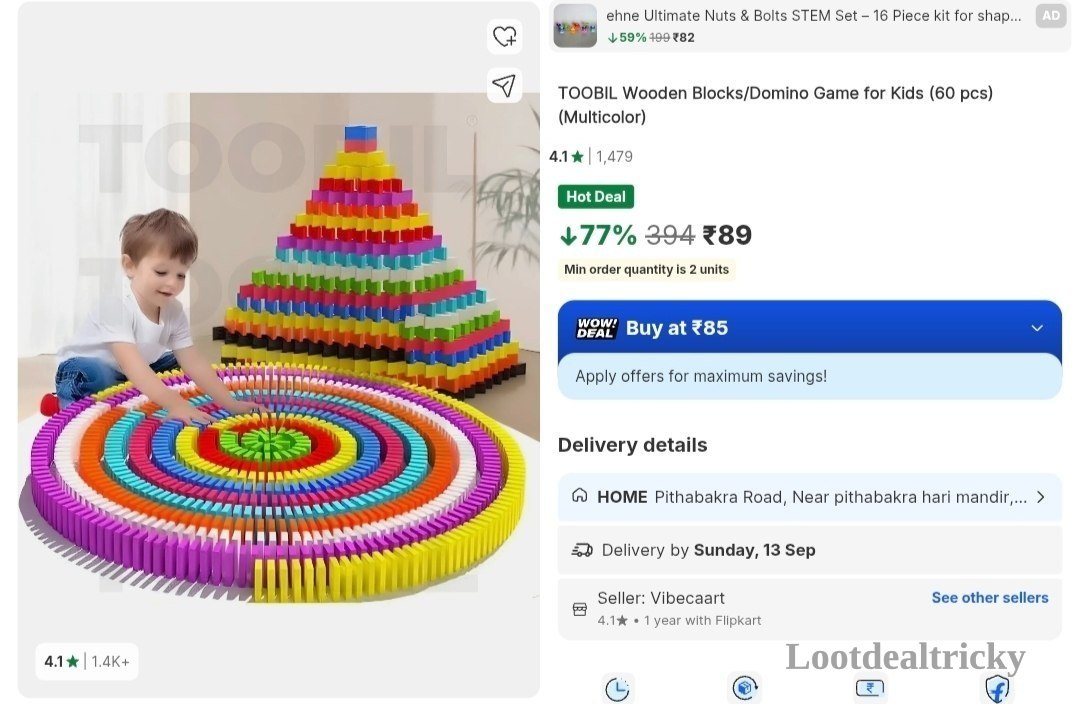The image size is (1080, 704).
Task: Open HOME address chevron arrow
Action: (x=1041, y=497)
